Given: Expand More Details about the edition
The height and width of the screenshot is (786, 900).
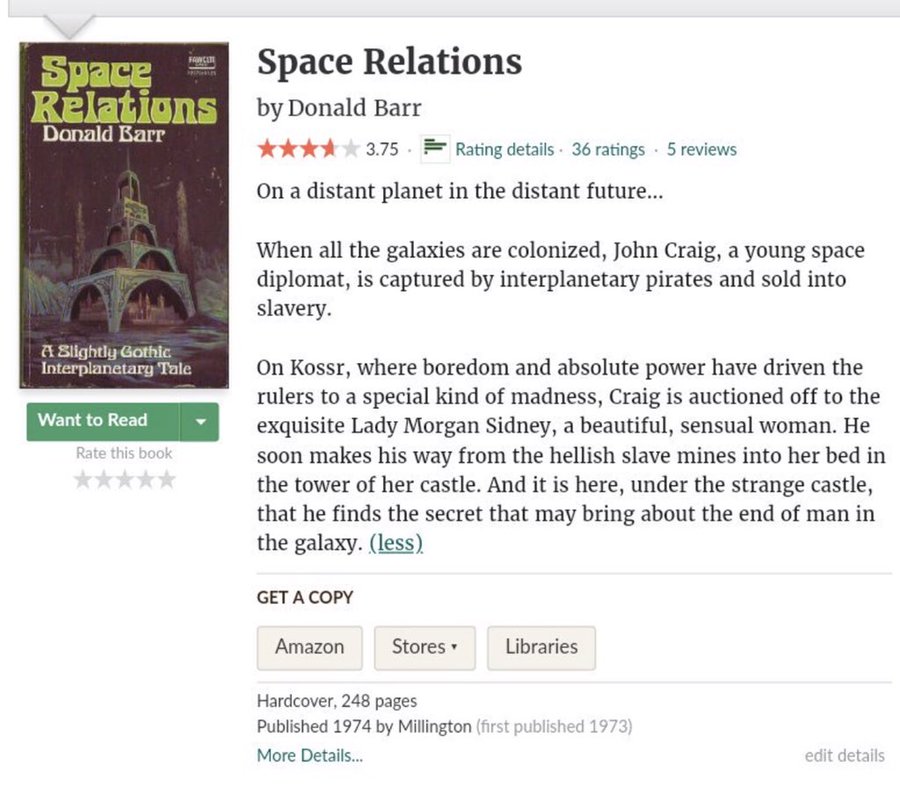Looking at the screenshot, I should click(x=309, y=755).
